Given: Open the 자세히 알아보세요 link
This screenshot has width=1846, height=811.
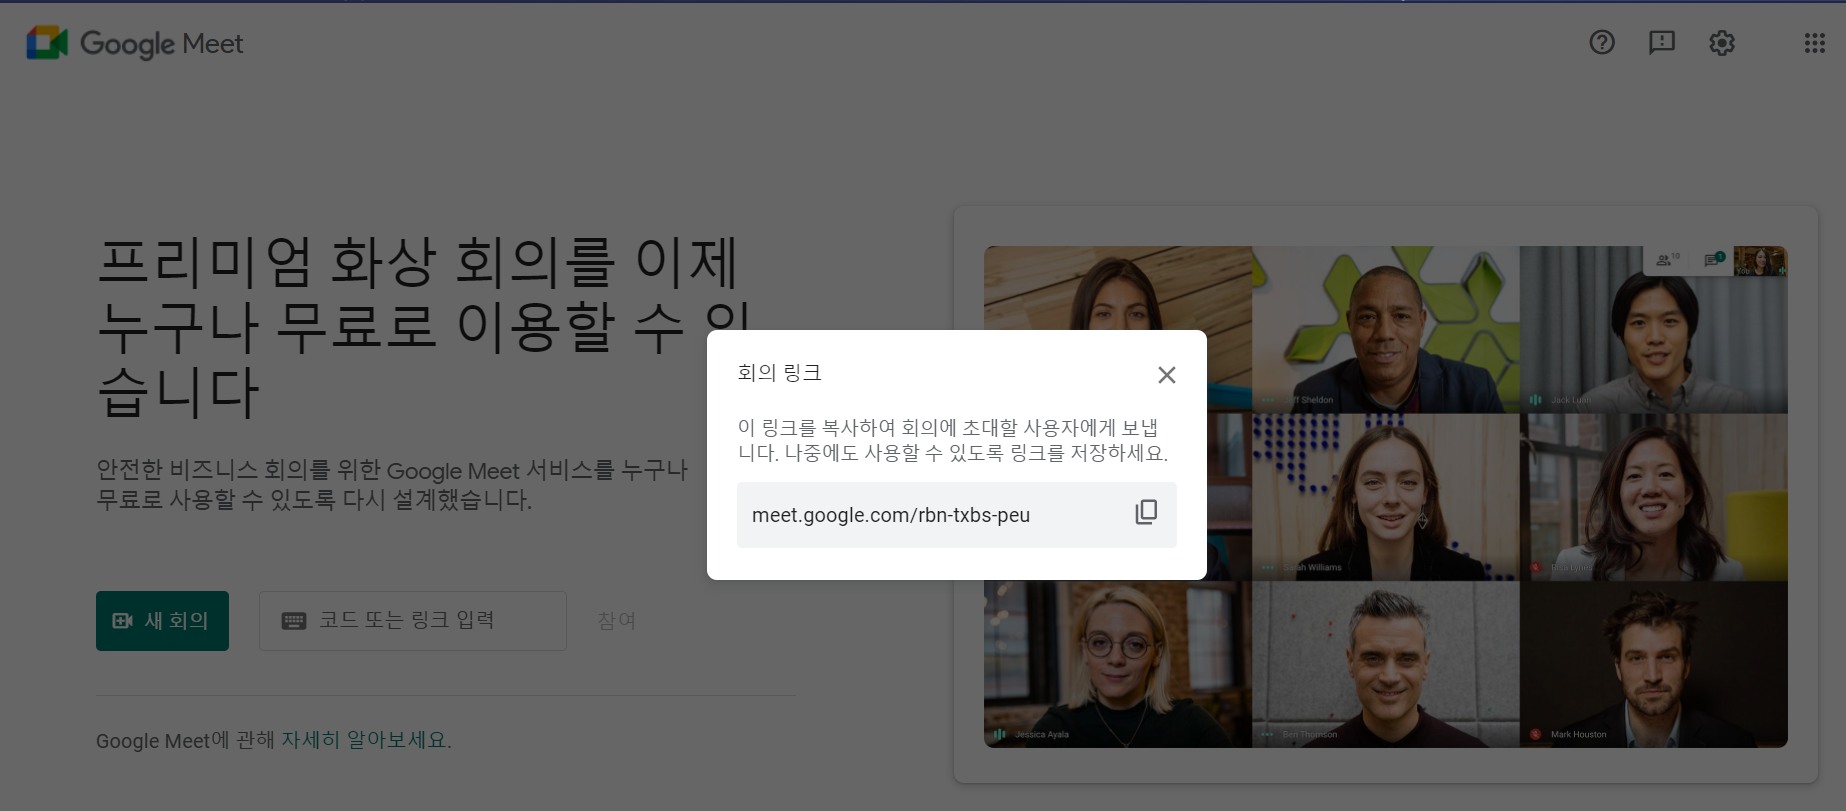Looking at the screenshot, I should click(x=364, y=740).
